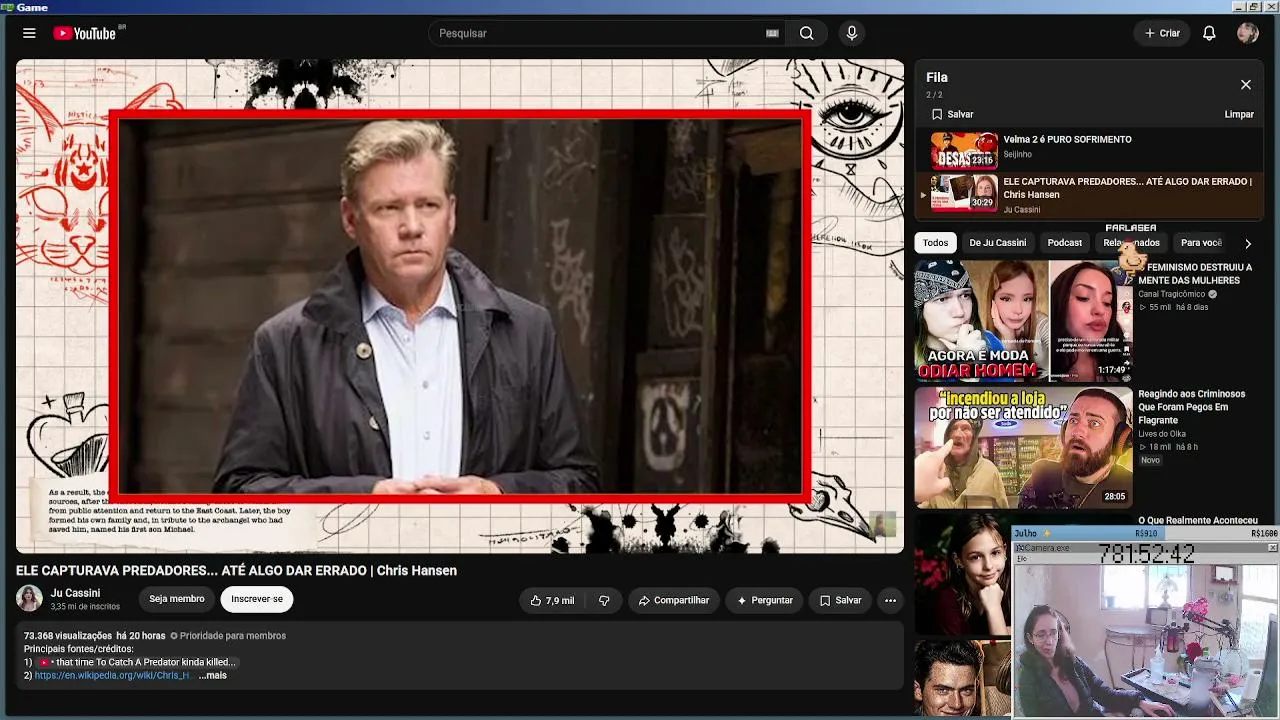Dislike the video with thumbs-down
This screenshot has width=1280, height=720.
coord(604,600)
